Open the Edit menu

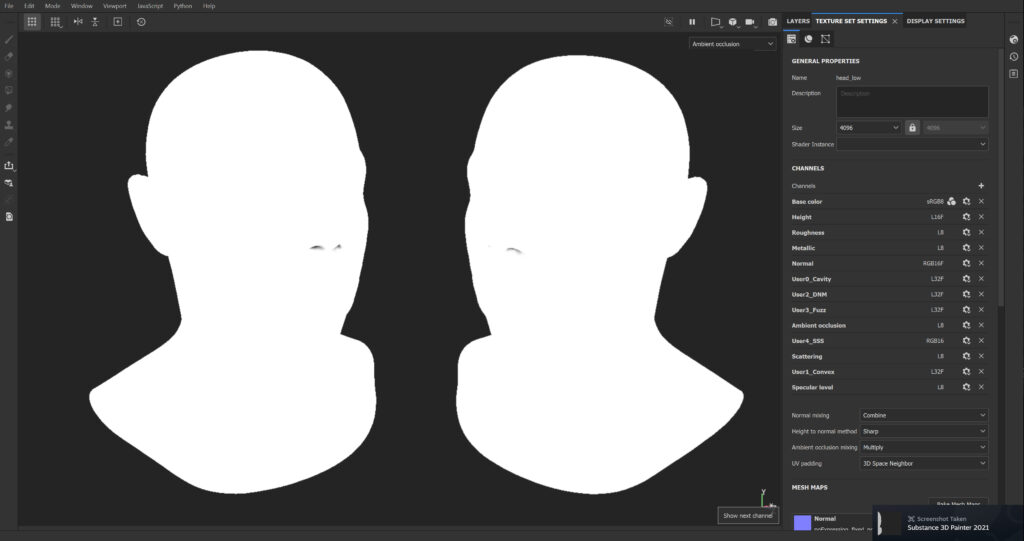[29, 6]
